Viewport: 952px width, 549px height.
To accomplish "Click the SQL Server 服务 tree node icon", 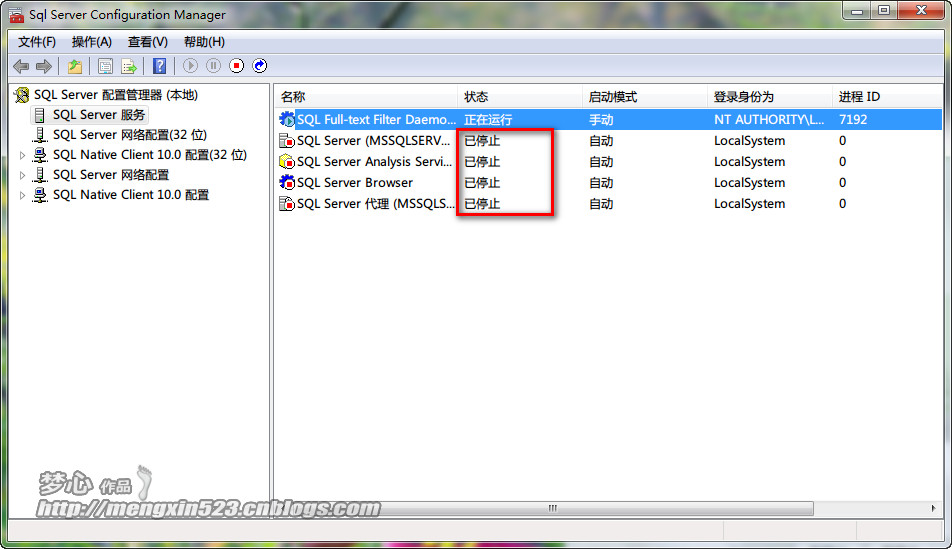I will pyautogui.click(x=40, y=115).
